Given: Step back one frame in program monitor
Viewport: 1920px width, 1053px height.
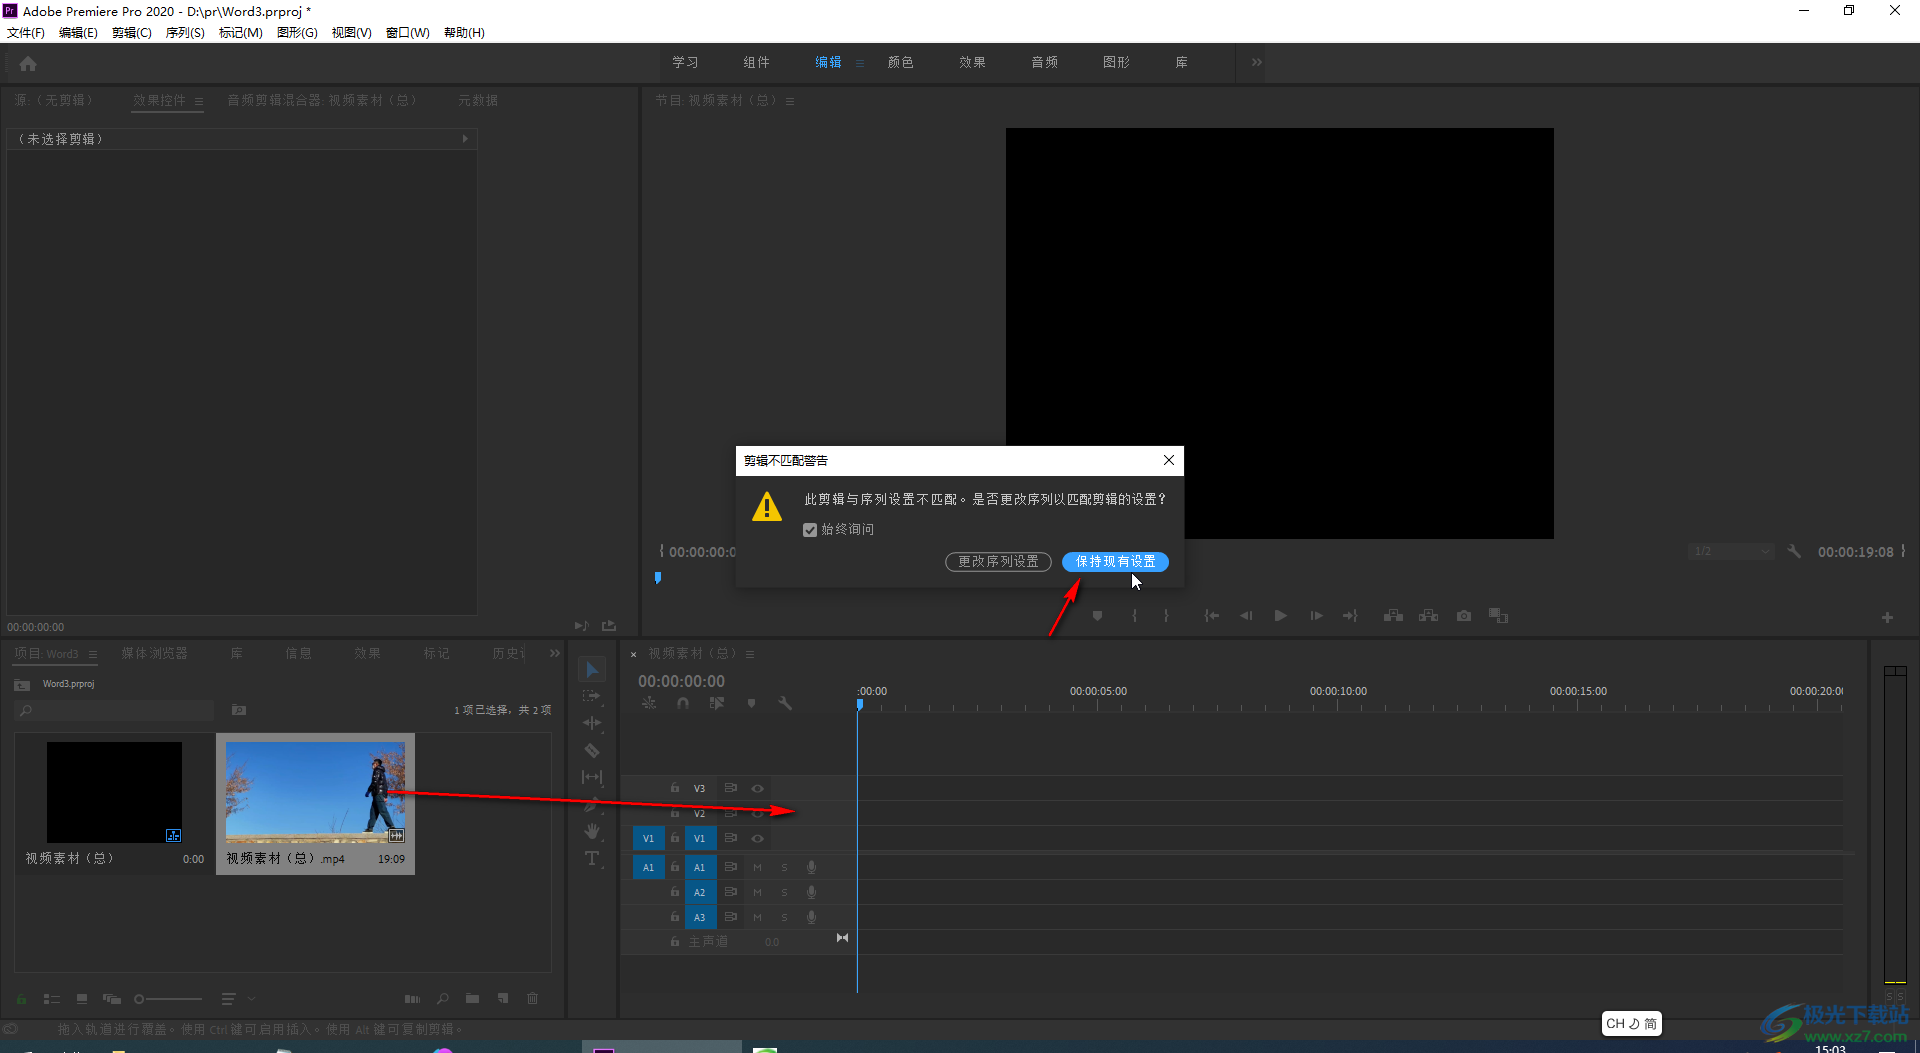Looking at the screenshot, I should coord(1246,616).
